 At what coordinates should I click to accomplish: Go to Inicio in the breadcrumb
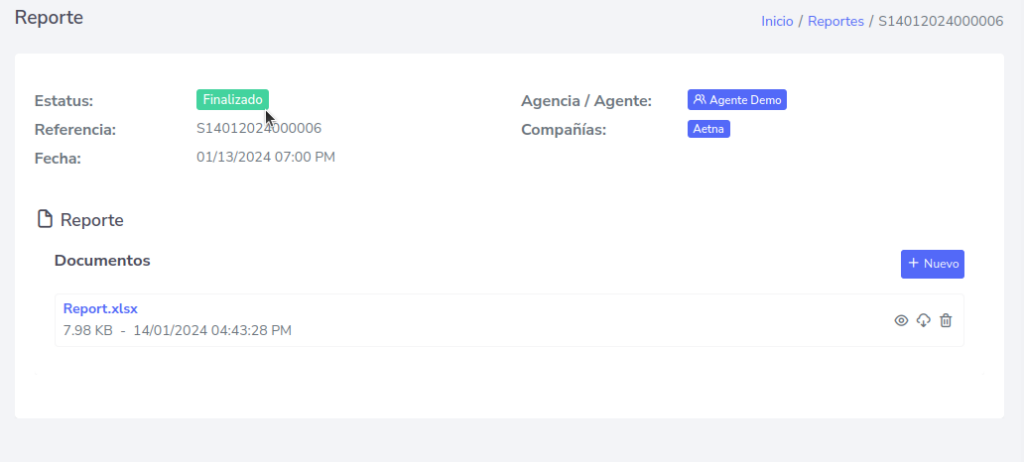coord(777,21)
